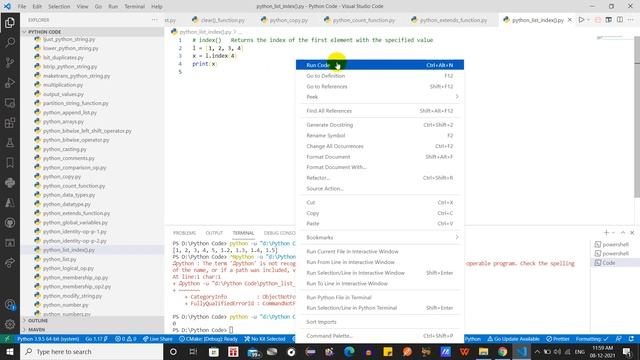Screen dimensions: 640x360
Task: Click Go Update Available status item
Action: click(513, 339)
